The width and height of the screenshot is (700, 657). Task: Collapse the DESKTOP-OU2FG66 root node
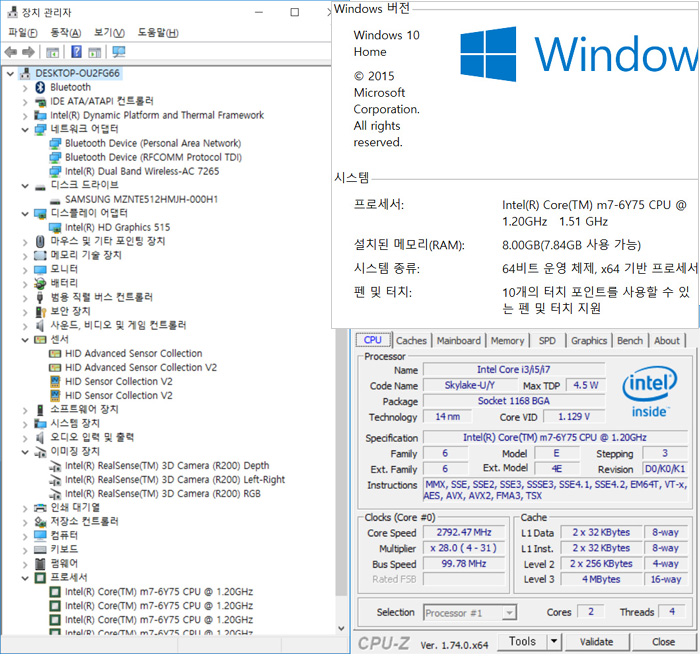(10, 74)
